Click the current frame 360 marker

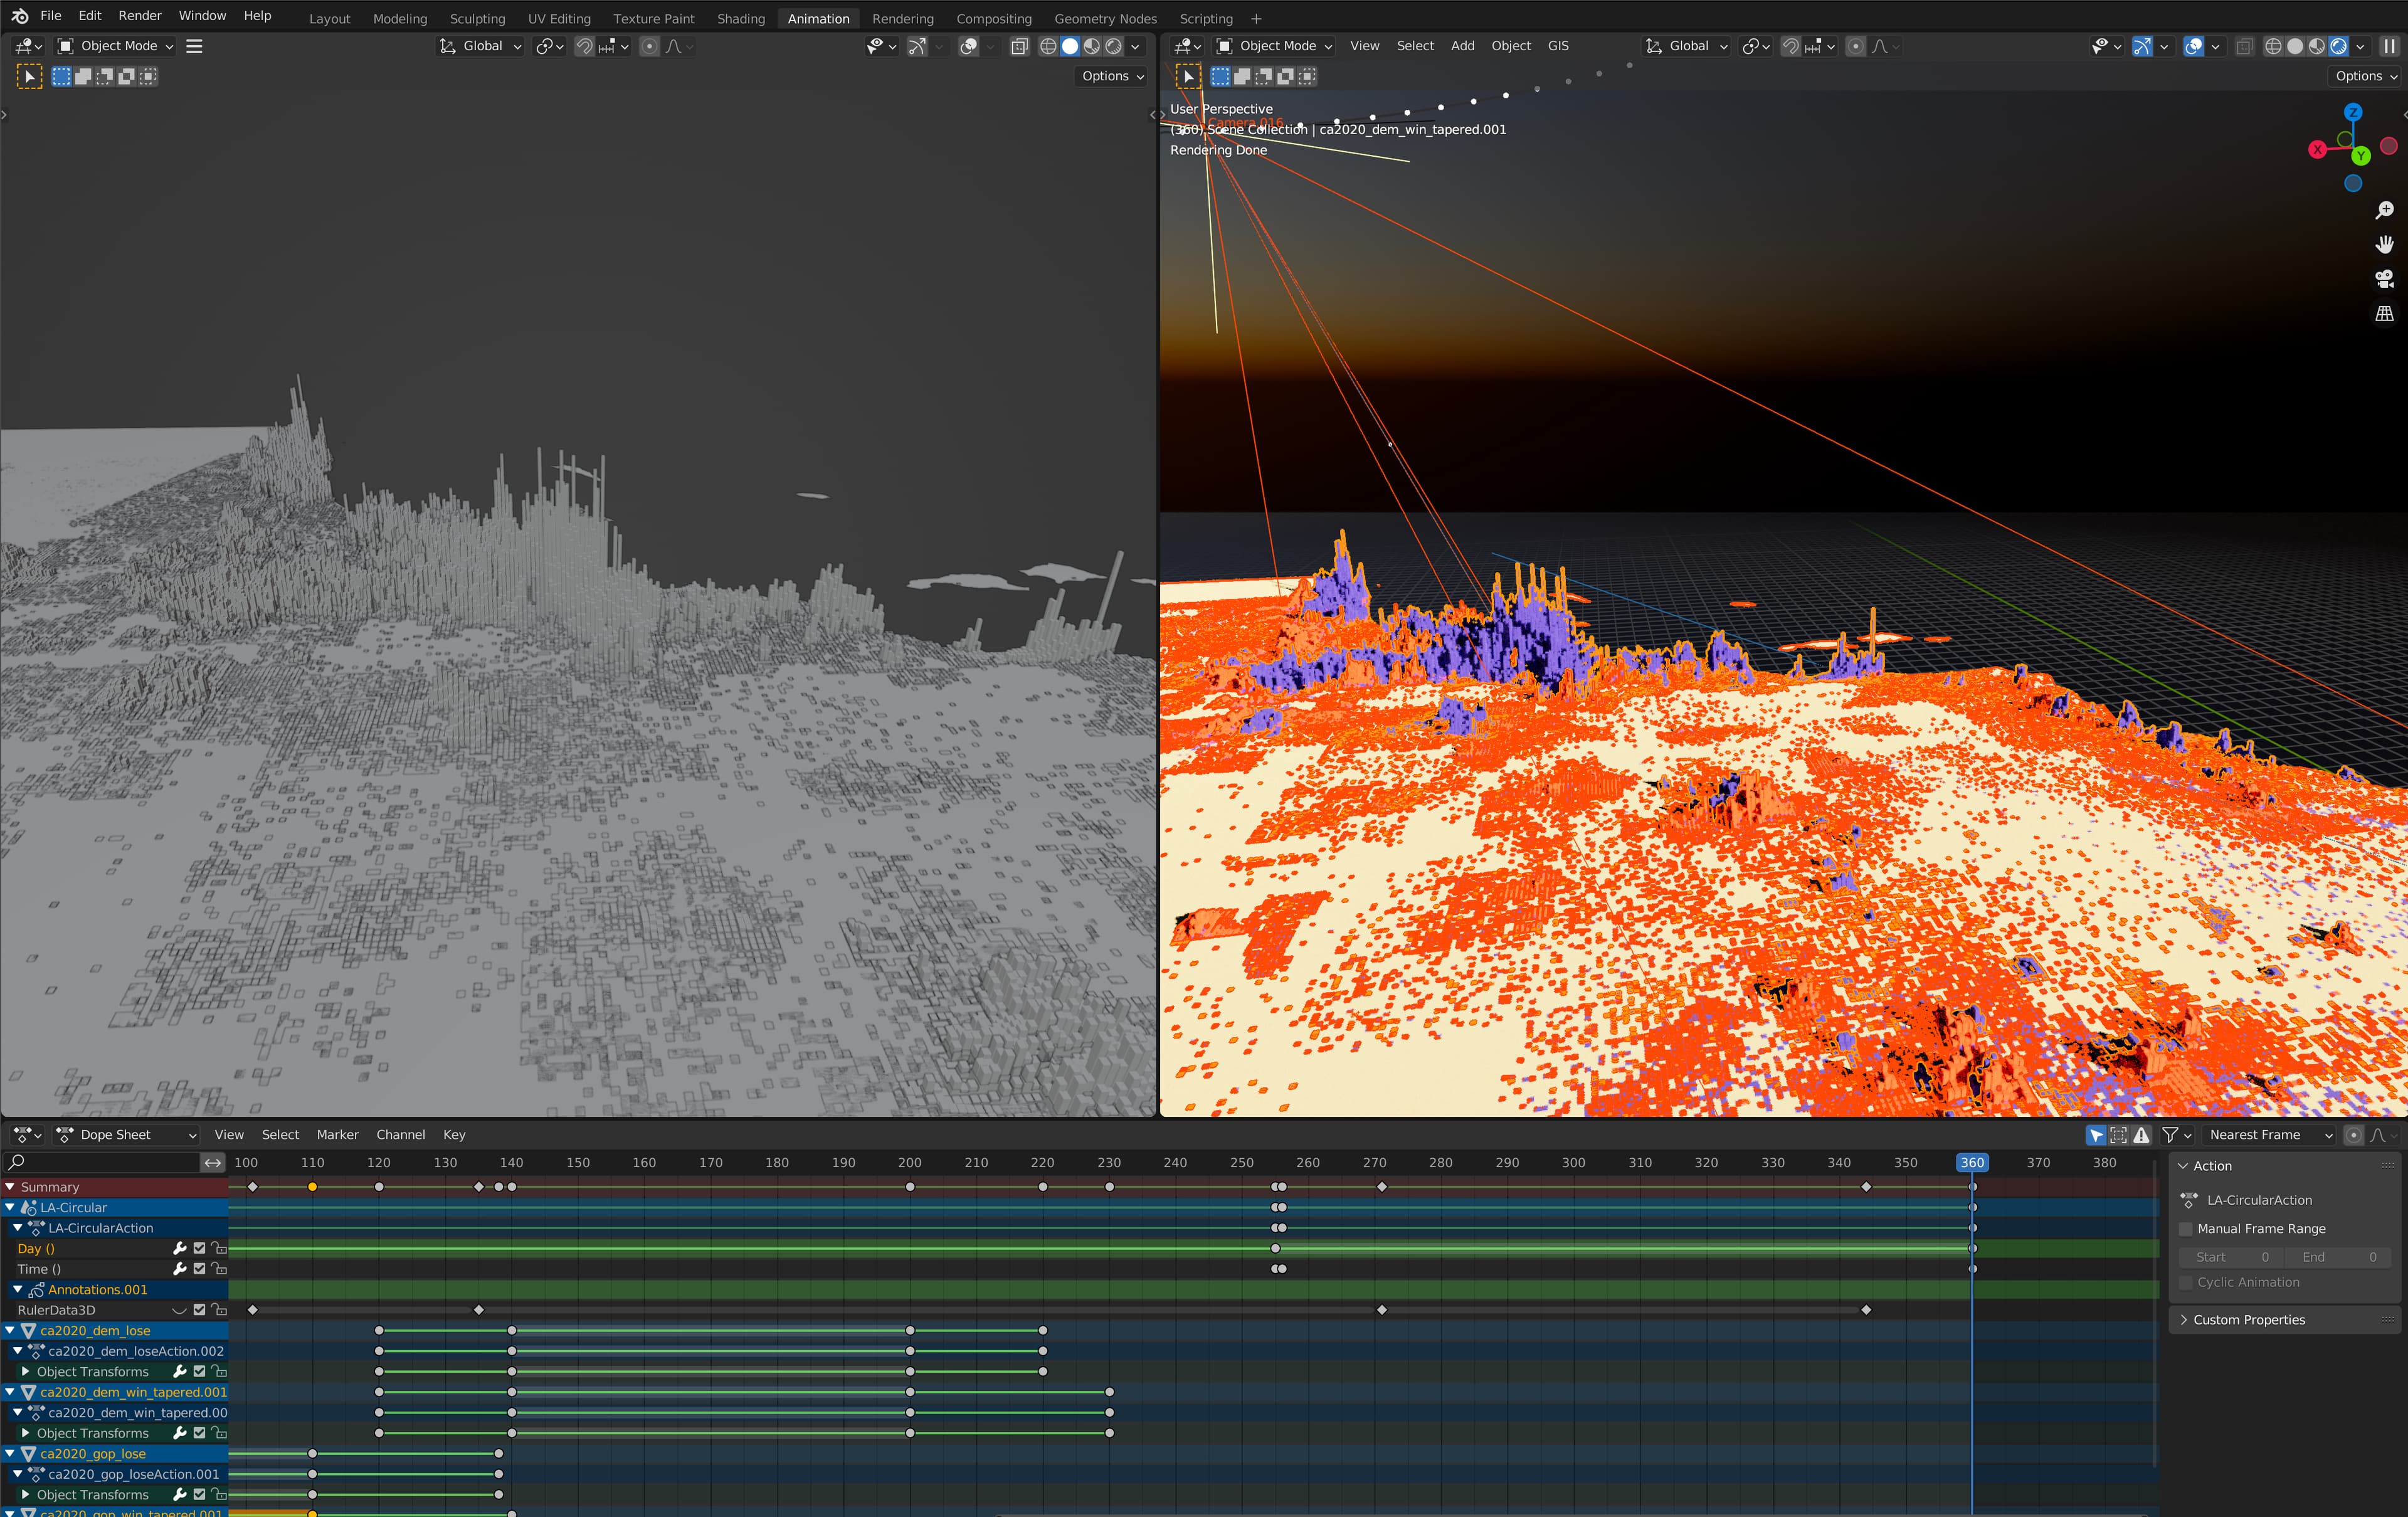pos(1972,1163)
